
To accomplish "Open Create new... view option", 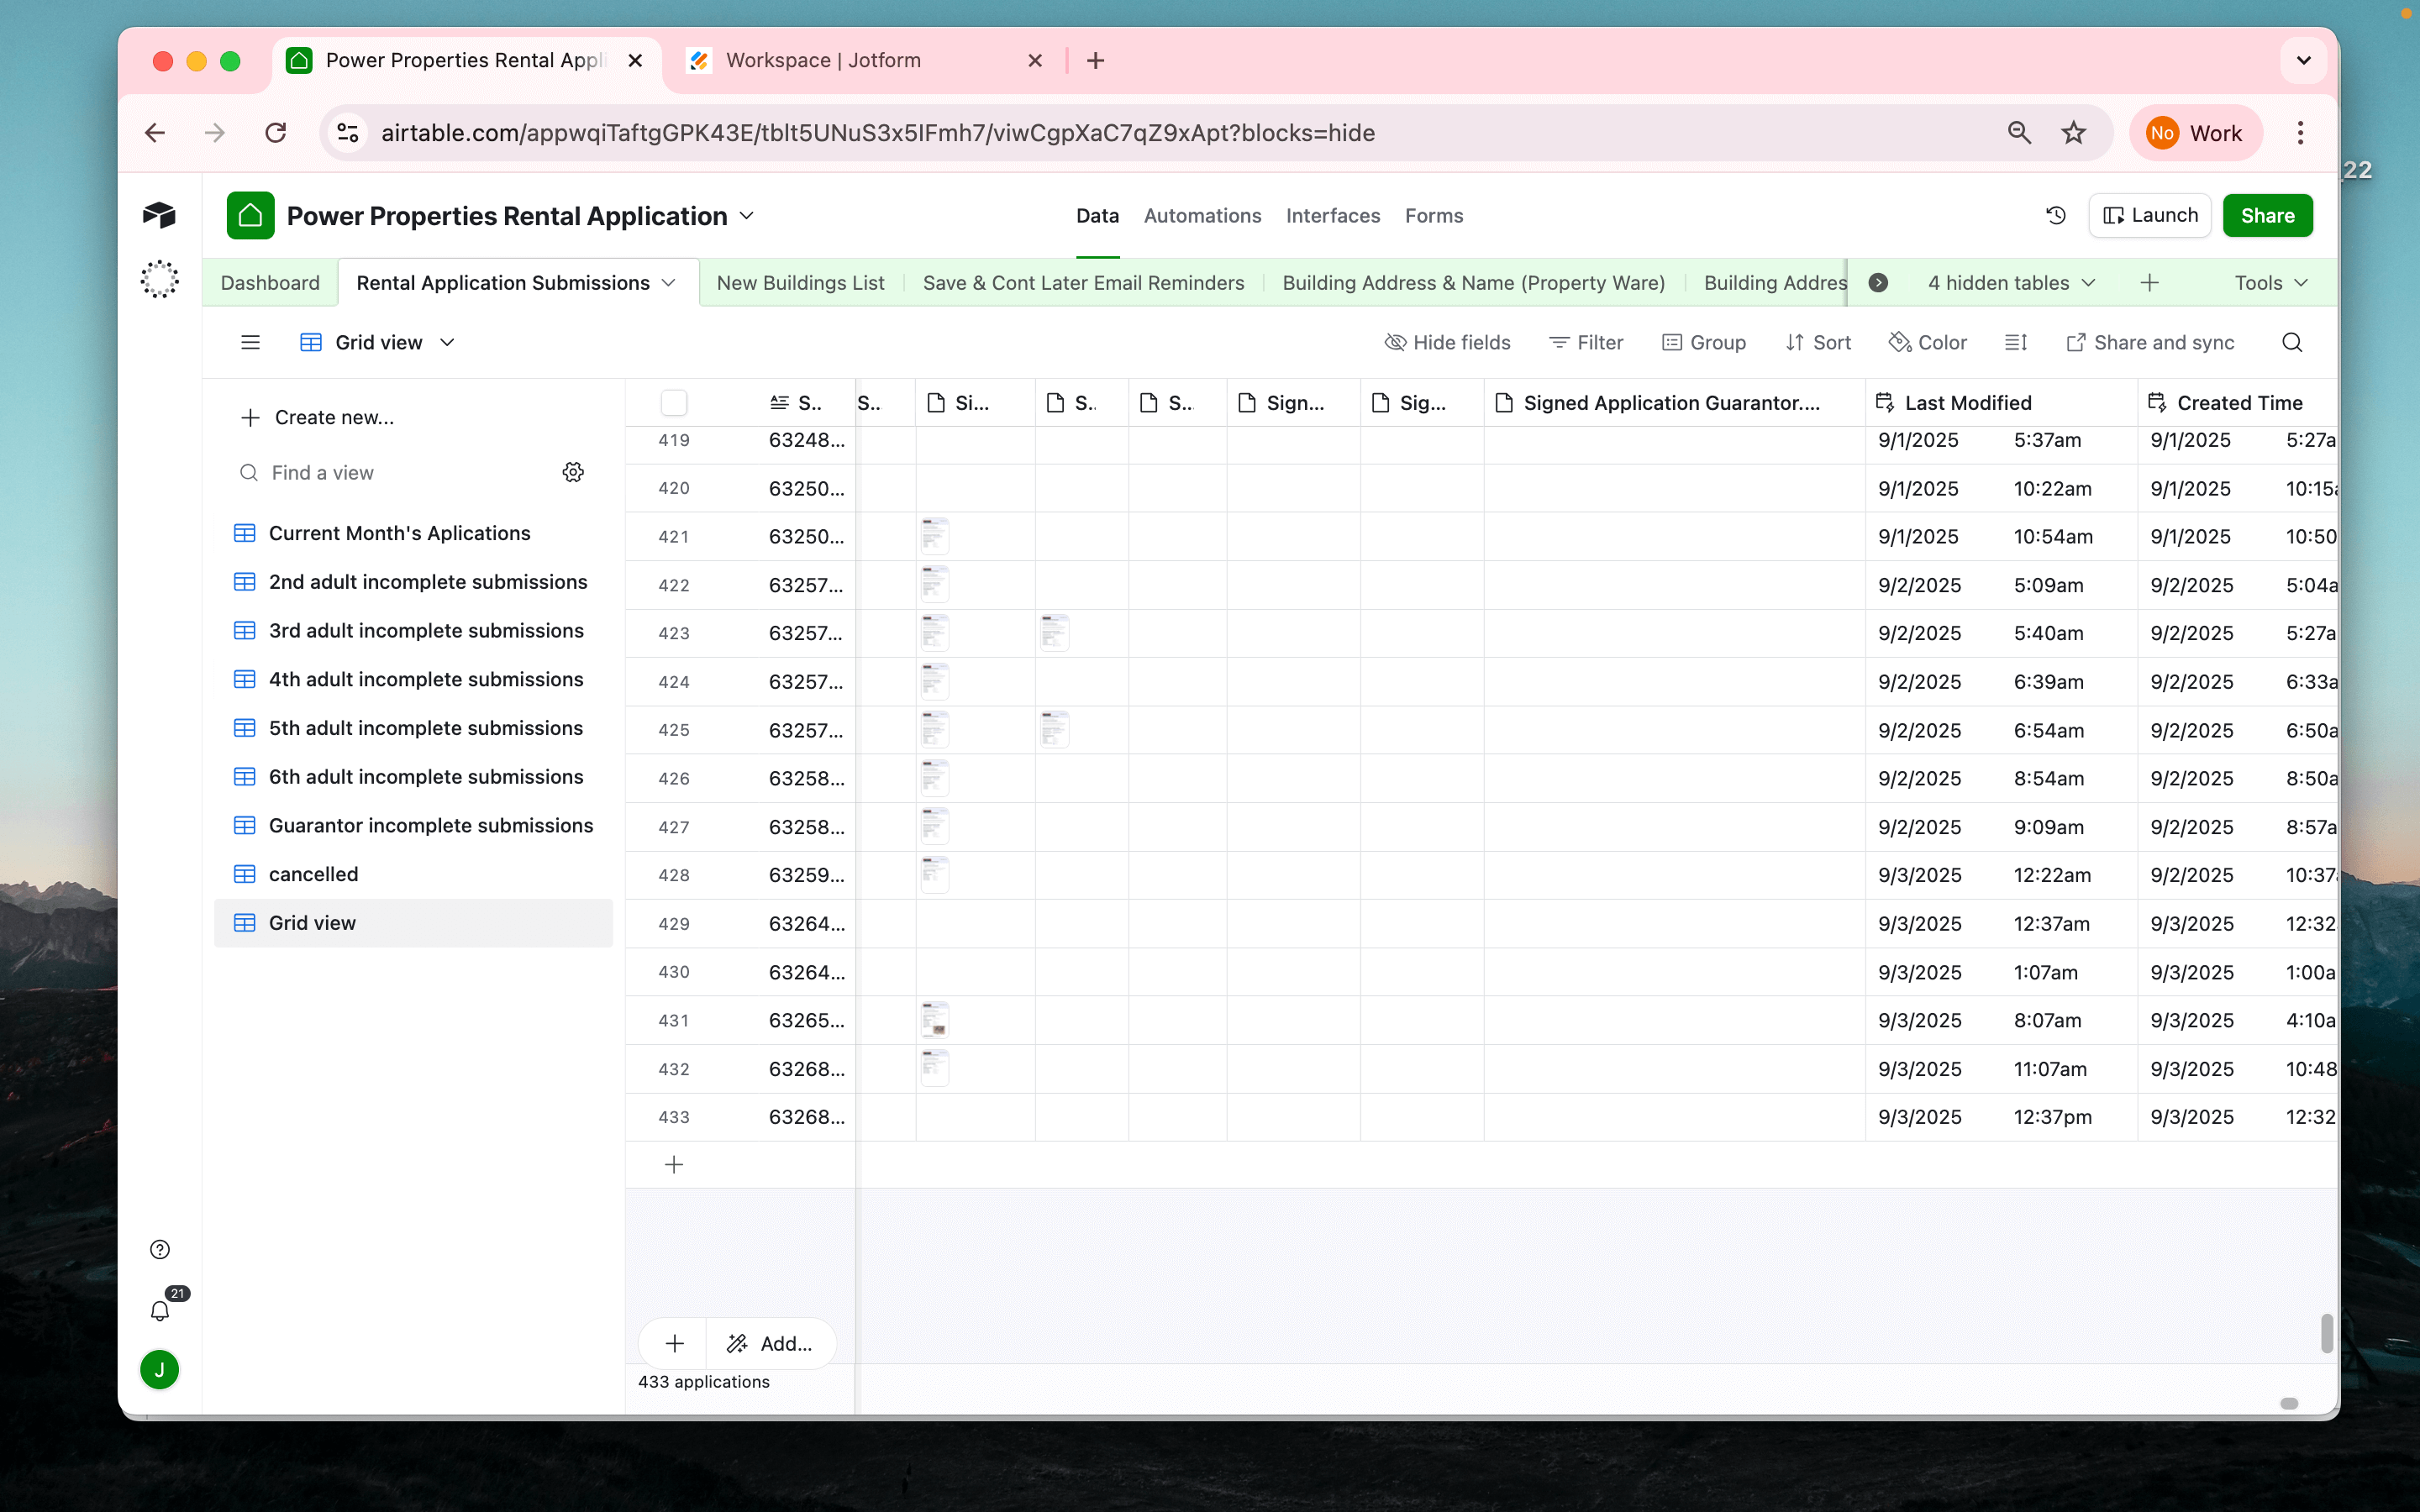I will tap(318, 417).
